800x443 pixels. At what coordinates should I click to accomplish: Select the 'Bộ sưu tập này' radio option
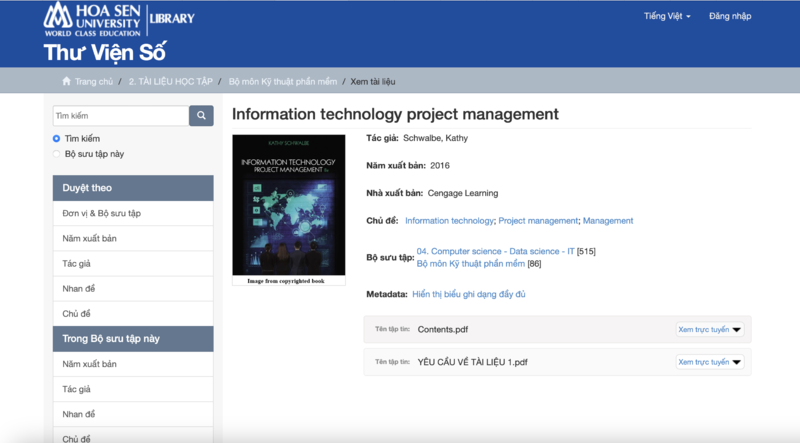(57, 154)
